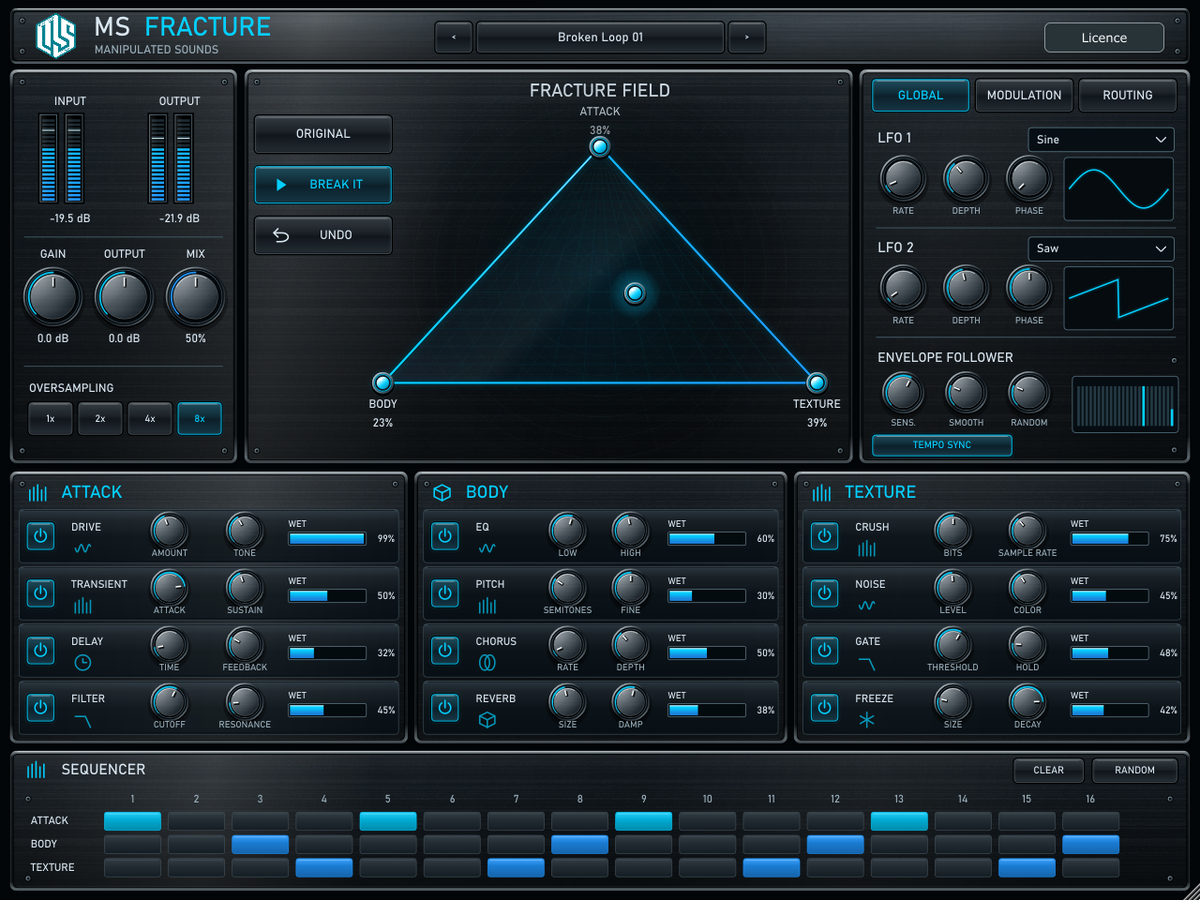Viewport: 1200px width, 900px height.
Task: Open the Broken Loop 01 preset selector
Action: click(x=600, y=38)
